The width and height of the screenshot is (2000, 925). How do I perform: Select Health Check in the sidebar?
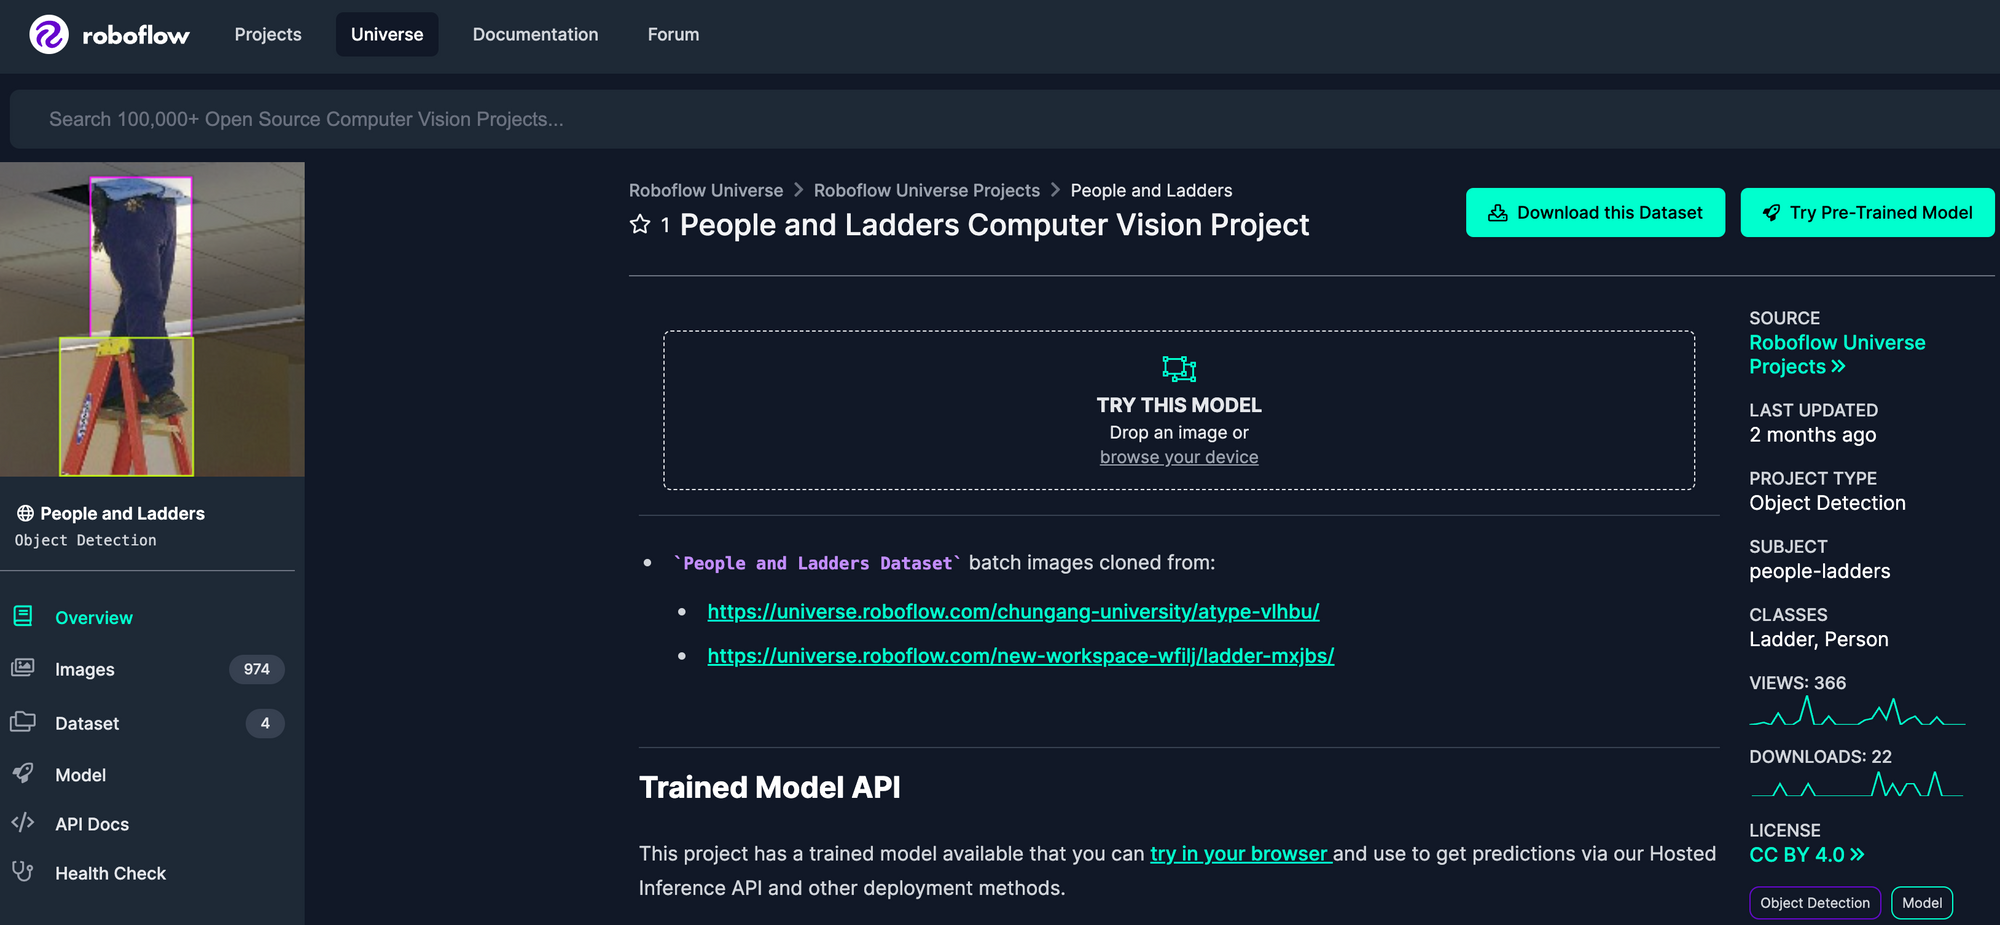pos(110,873)
